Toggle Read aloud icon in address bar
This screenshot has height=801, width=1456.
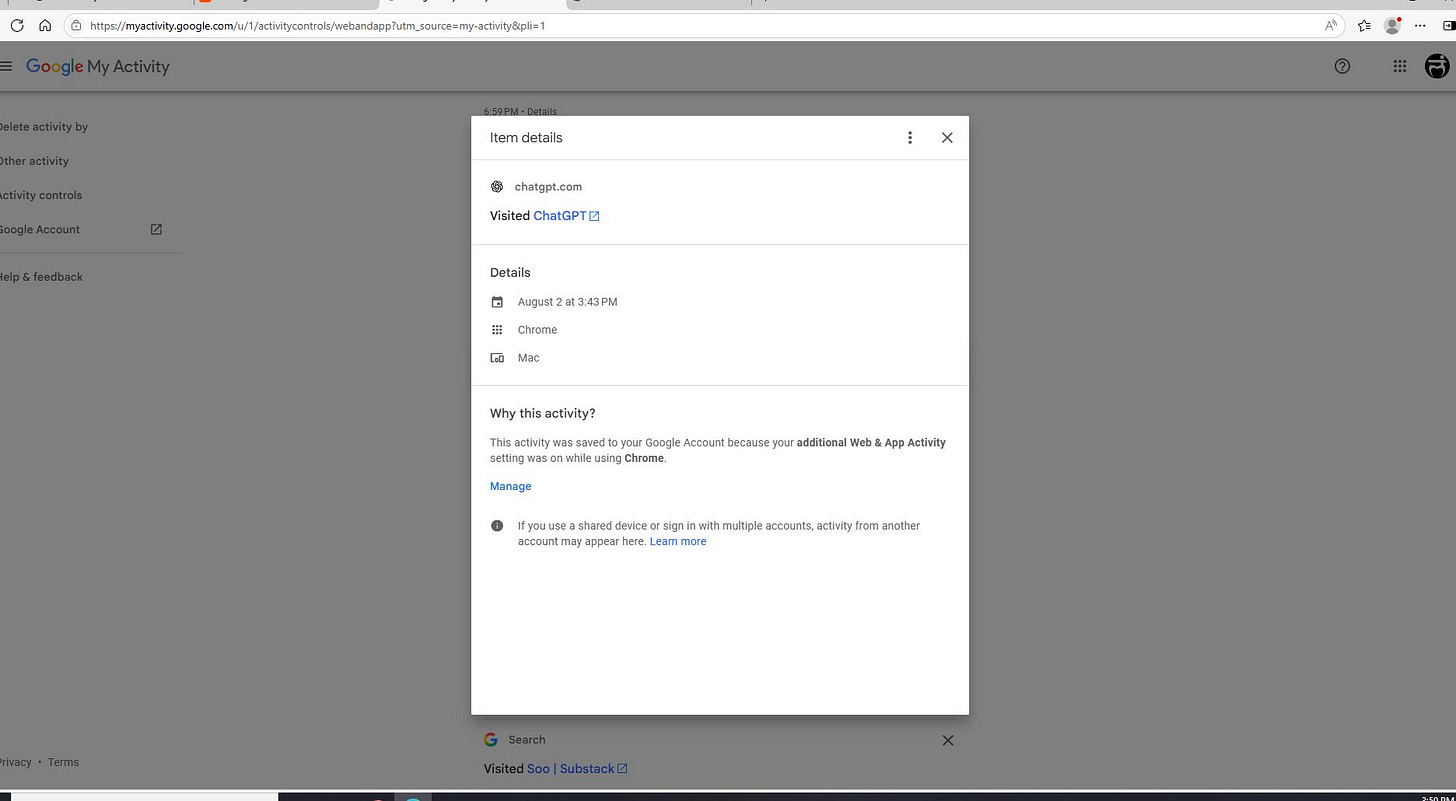pos(1330,25)
